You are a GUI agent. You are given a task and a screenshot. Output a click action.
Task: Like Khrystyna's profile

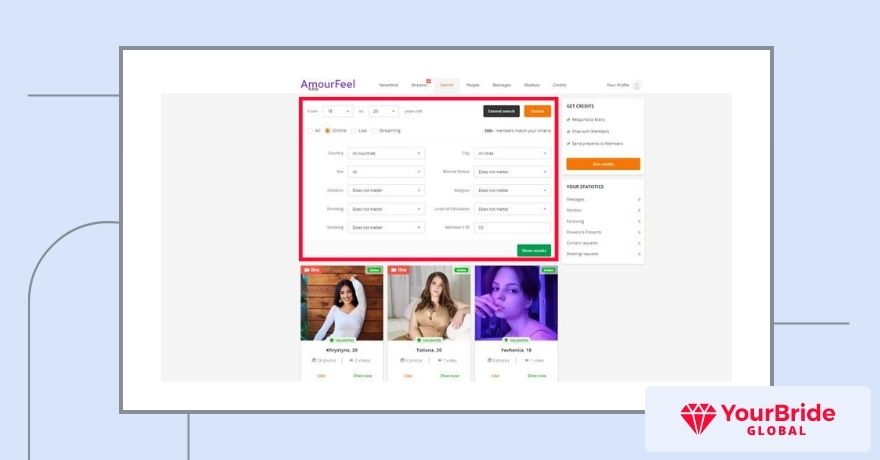point(322,376)
